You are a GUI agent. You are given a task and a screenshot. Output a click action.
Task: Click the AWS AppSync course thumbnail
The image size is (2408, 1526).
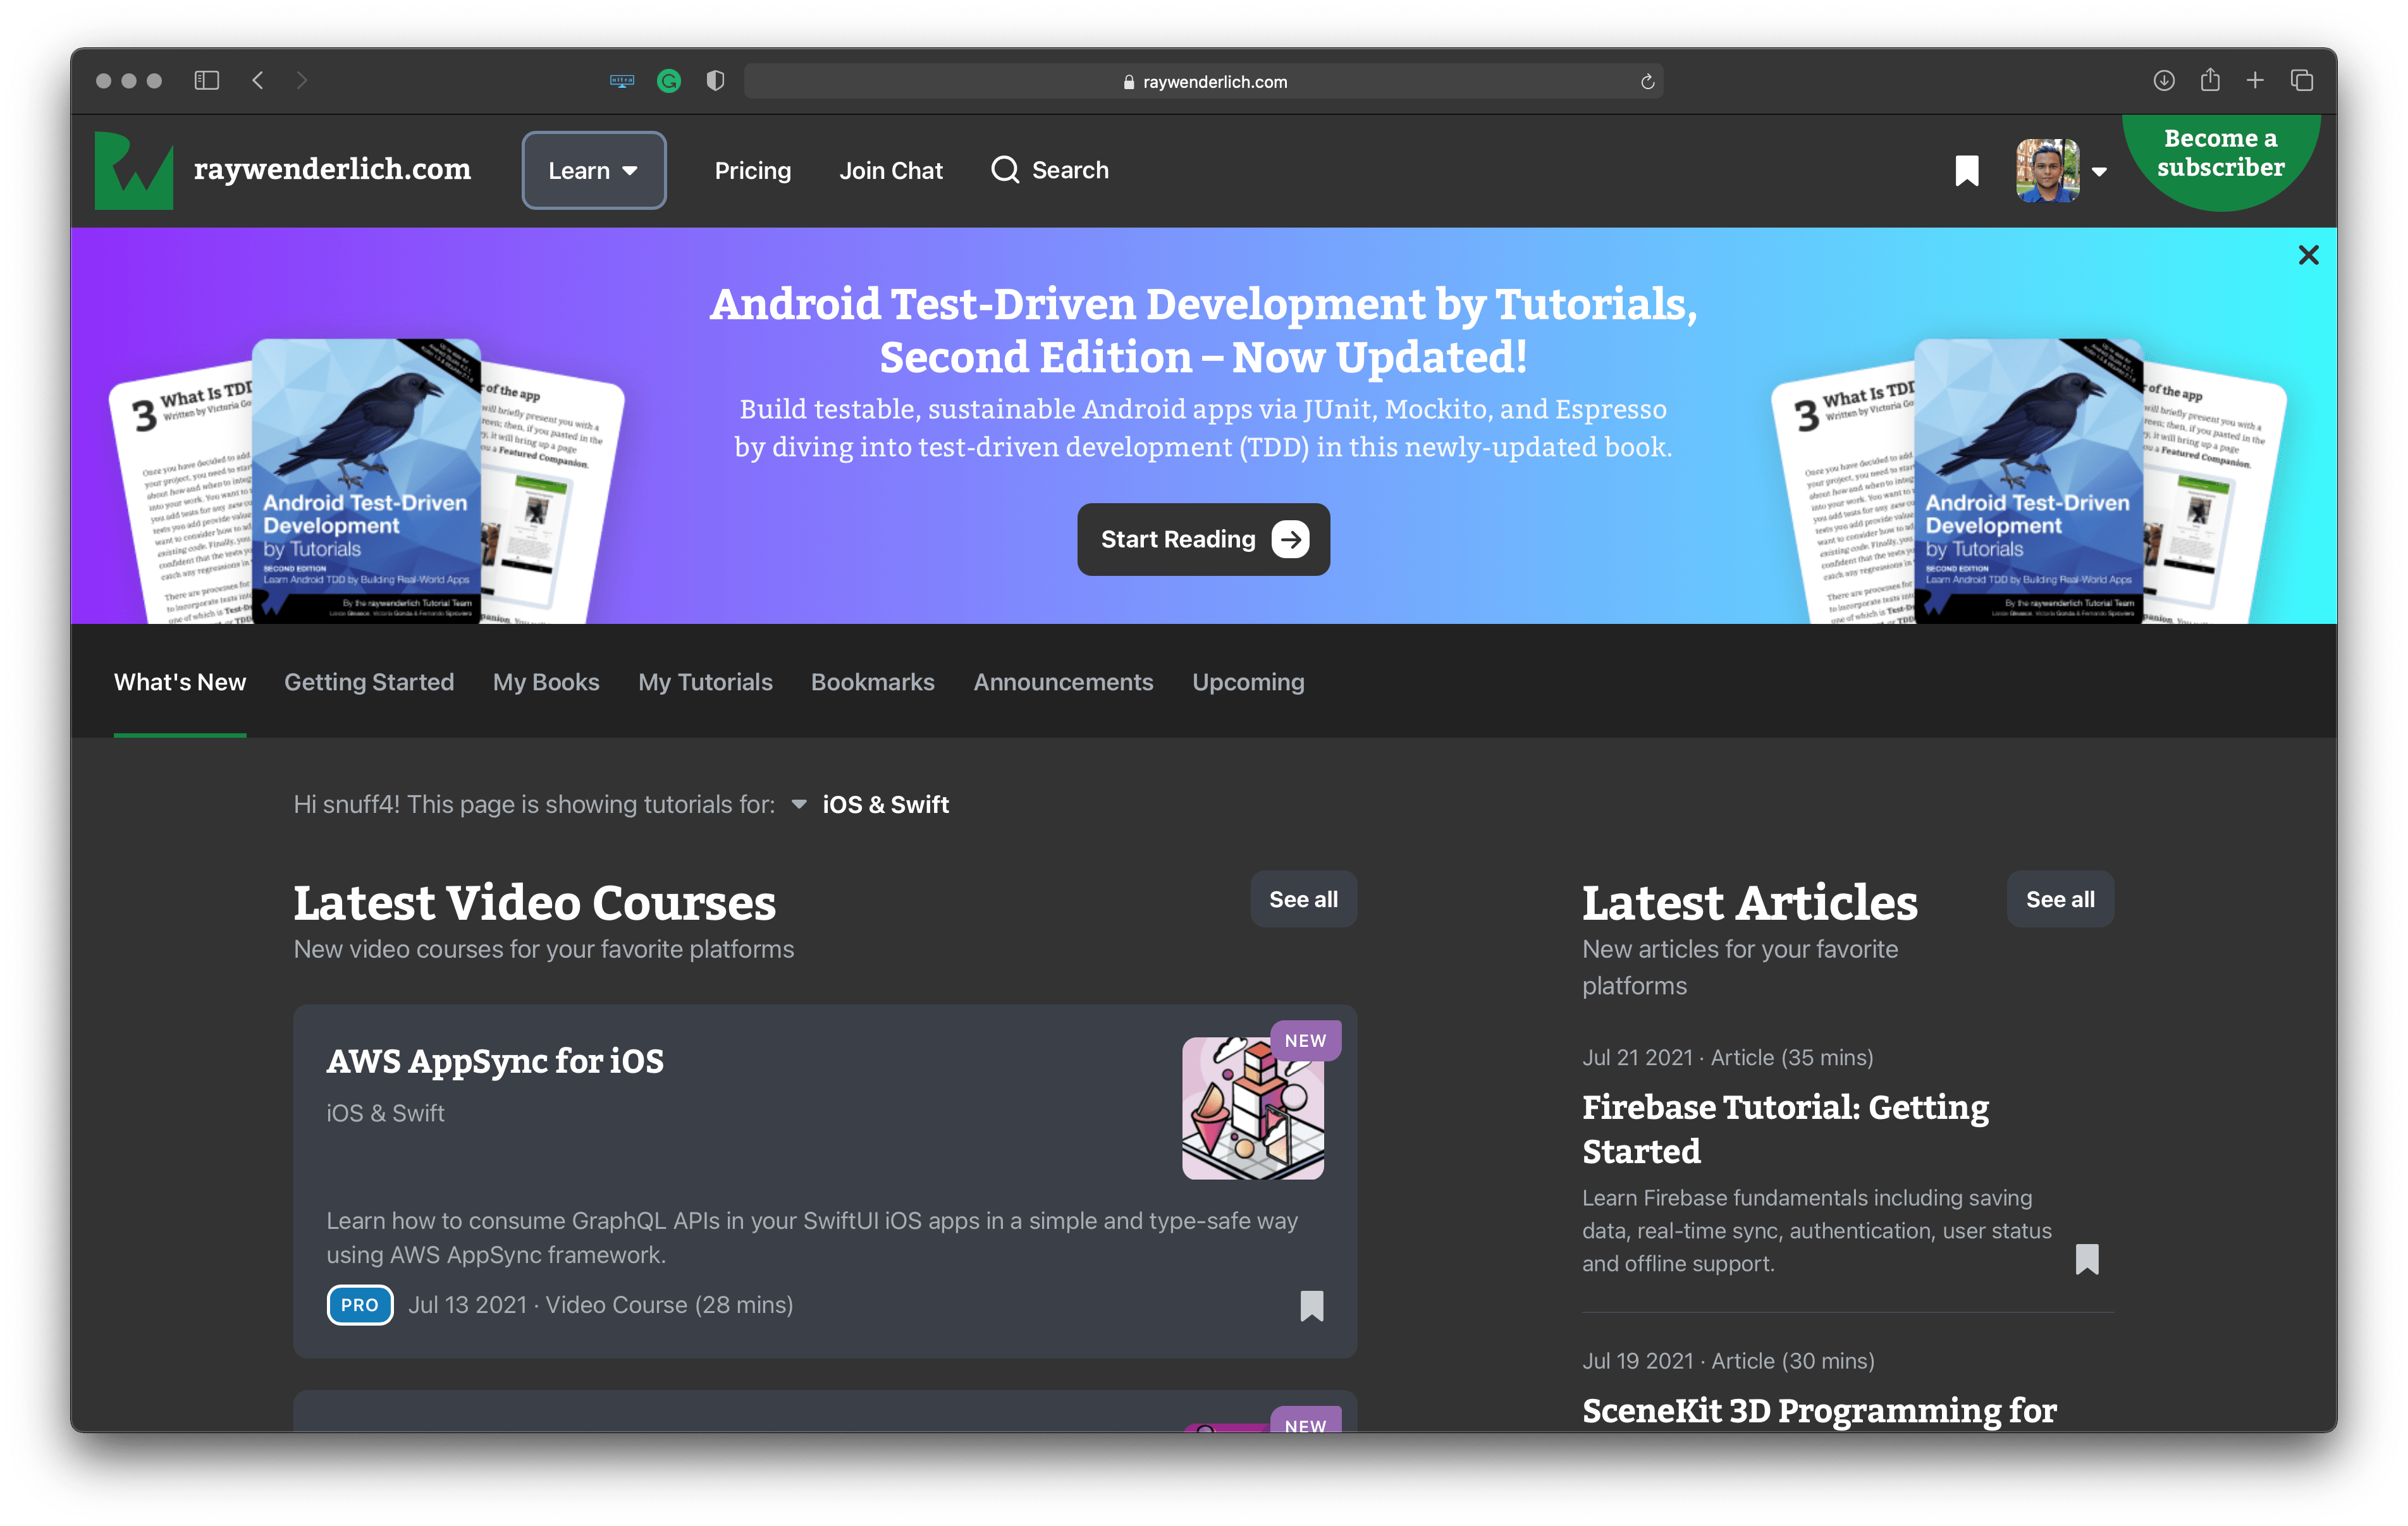[1252, 1108]
